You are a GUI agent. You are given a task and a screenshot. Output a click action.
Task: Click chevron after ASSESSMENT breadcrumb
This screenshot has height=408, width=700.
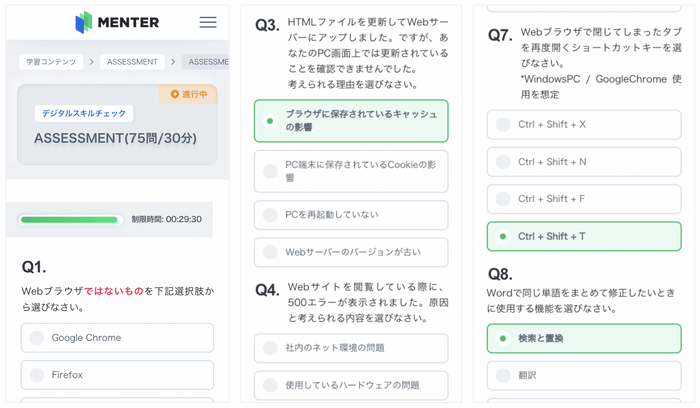[173, 62]
